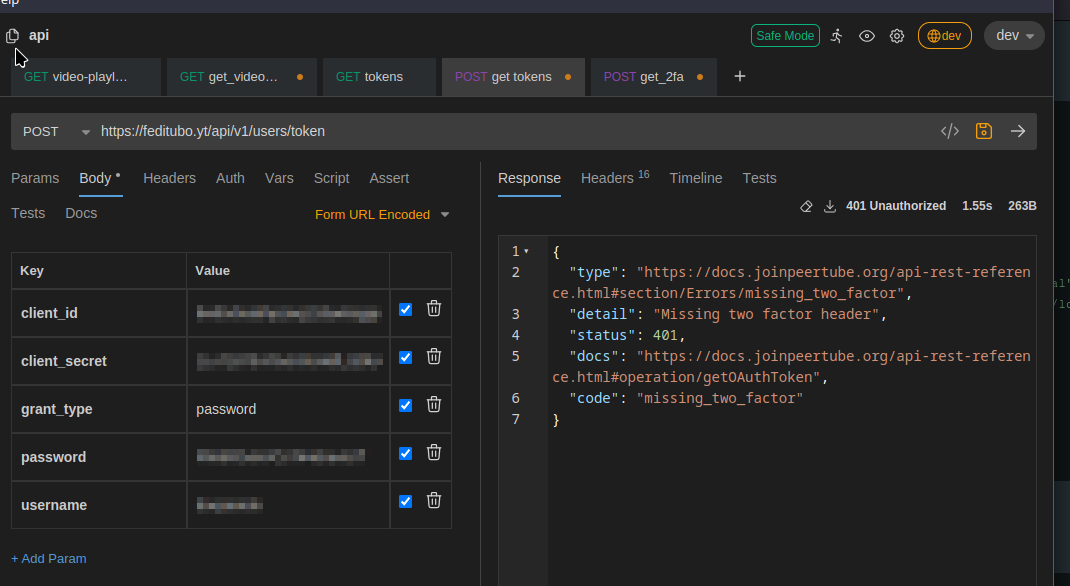Save the request with the save icon
1070x586 pixels.
[984, 131]
